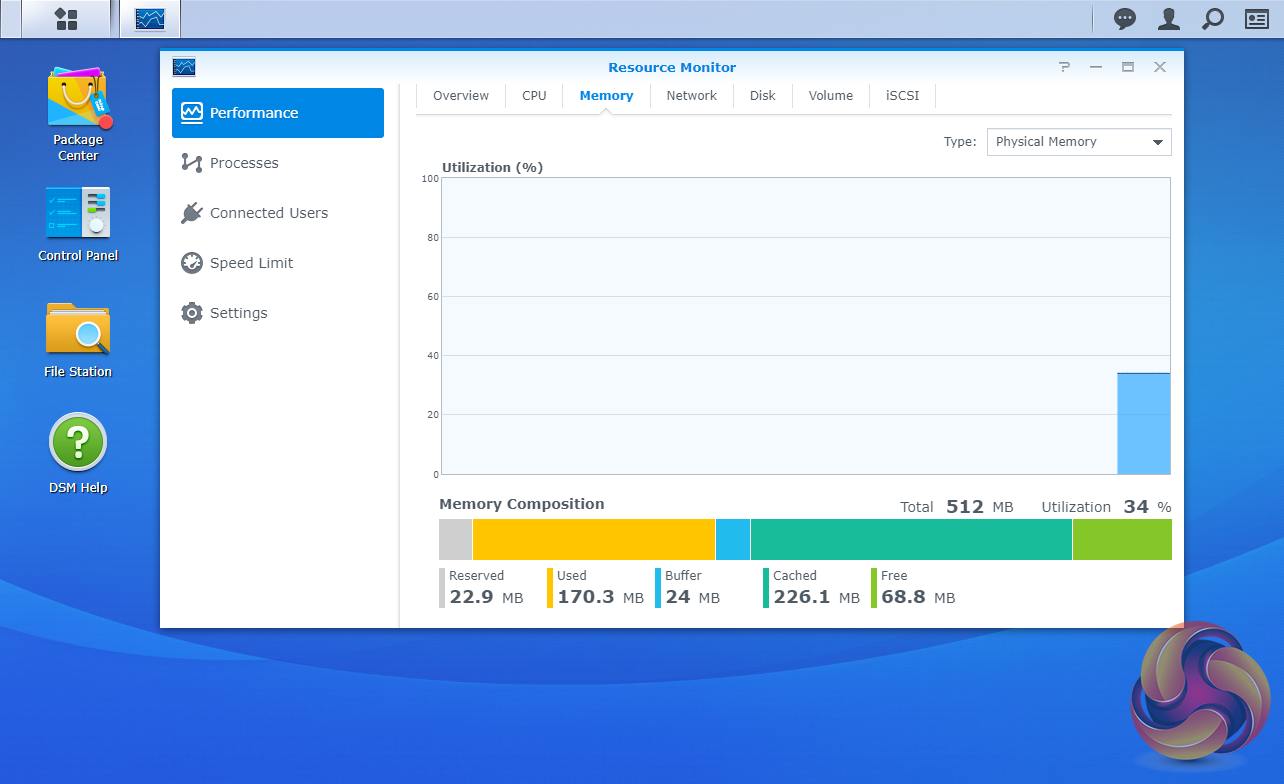
Task: Select Speed Limit in sidebar
Action: coord(251,263)
